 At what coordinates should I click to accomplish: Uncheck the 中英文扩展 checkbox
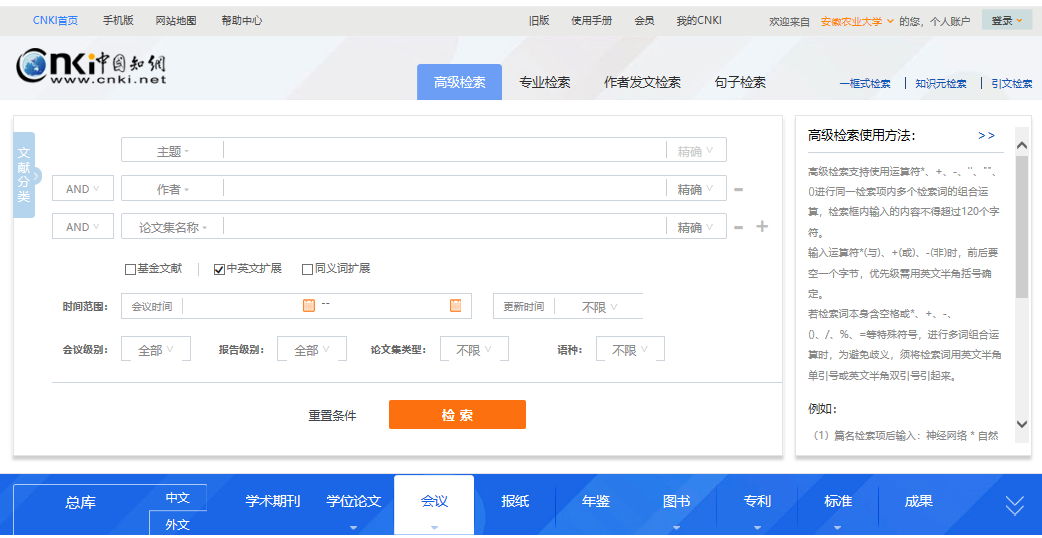tap(219, 269)
